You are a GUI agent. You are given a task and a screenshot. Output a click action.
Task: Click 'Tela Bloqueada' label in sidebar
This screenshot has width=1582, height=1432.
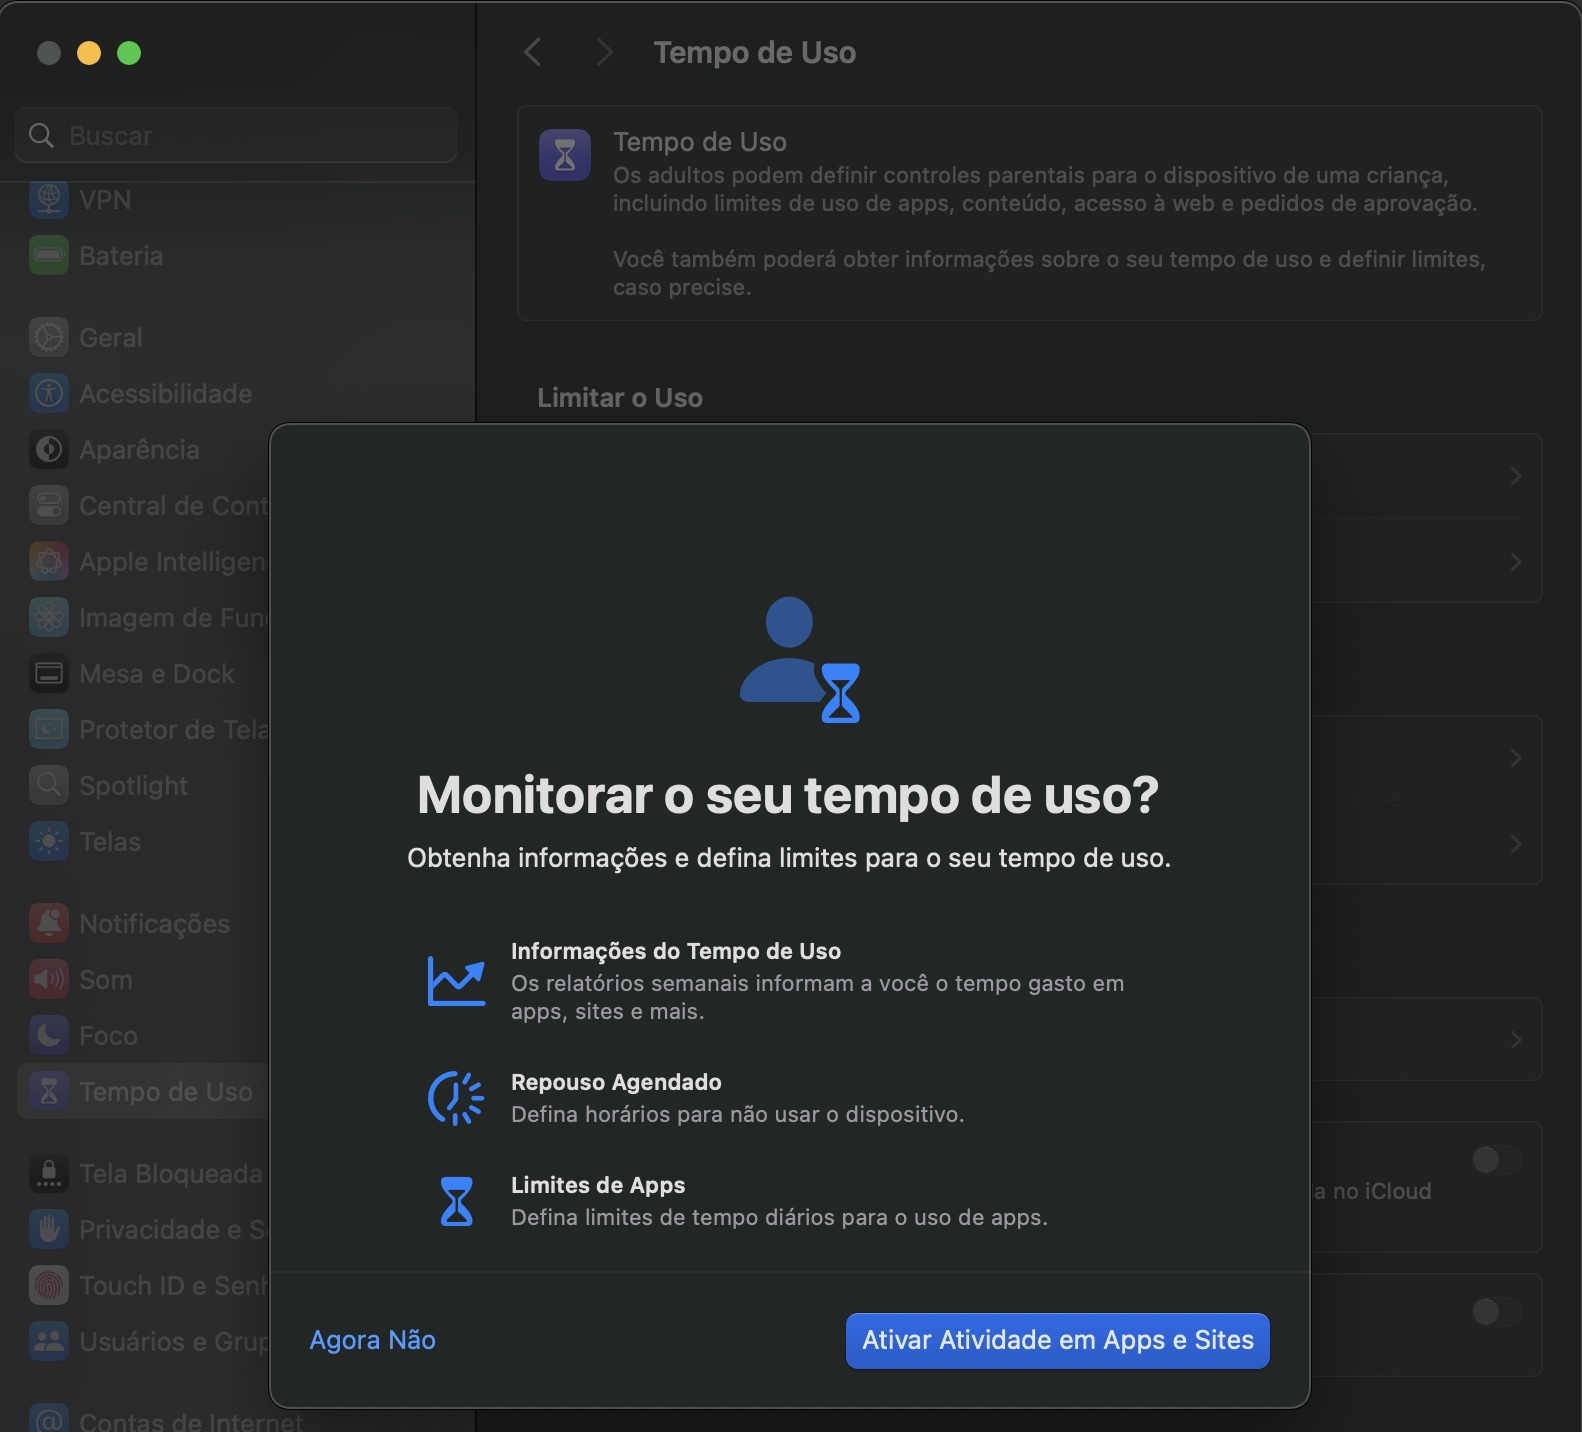(x=171, y=1174)
